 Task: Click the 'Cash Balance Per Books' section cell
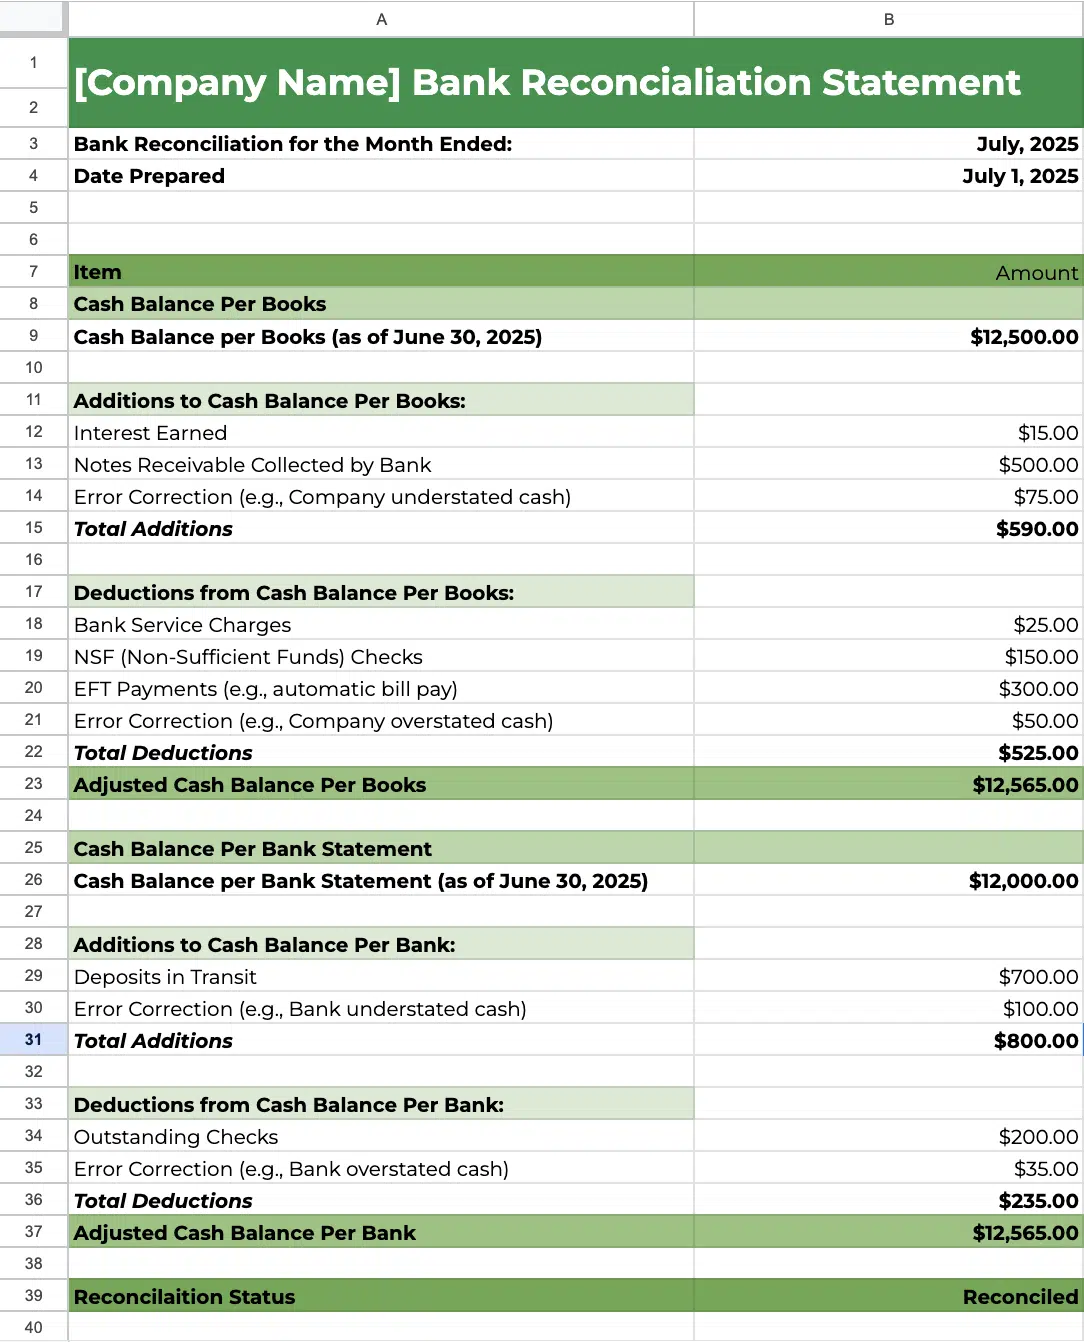(x=381, y=304)
